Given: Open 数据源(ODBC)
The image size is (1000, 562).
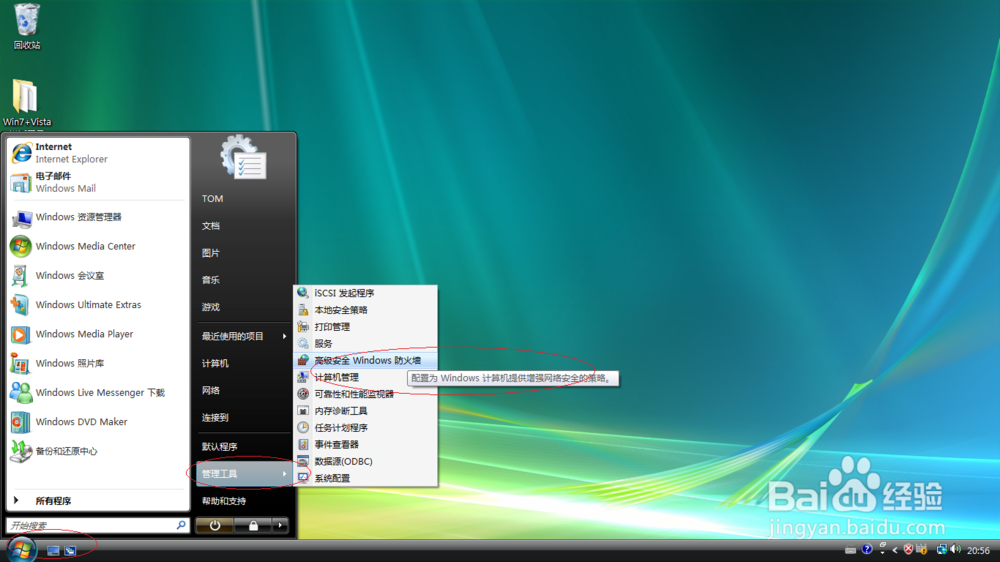Looking at the screenshot, I should (x=365, y=461).
